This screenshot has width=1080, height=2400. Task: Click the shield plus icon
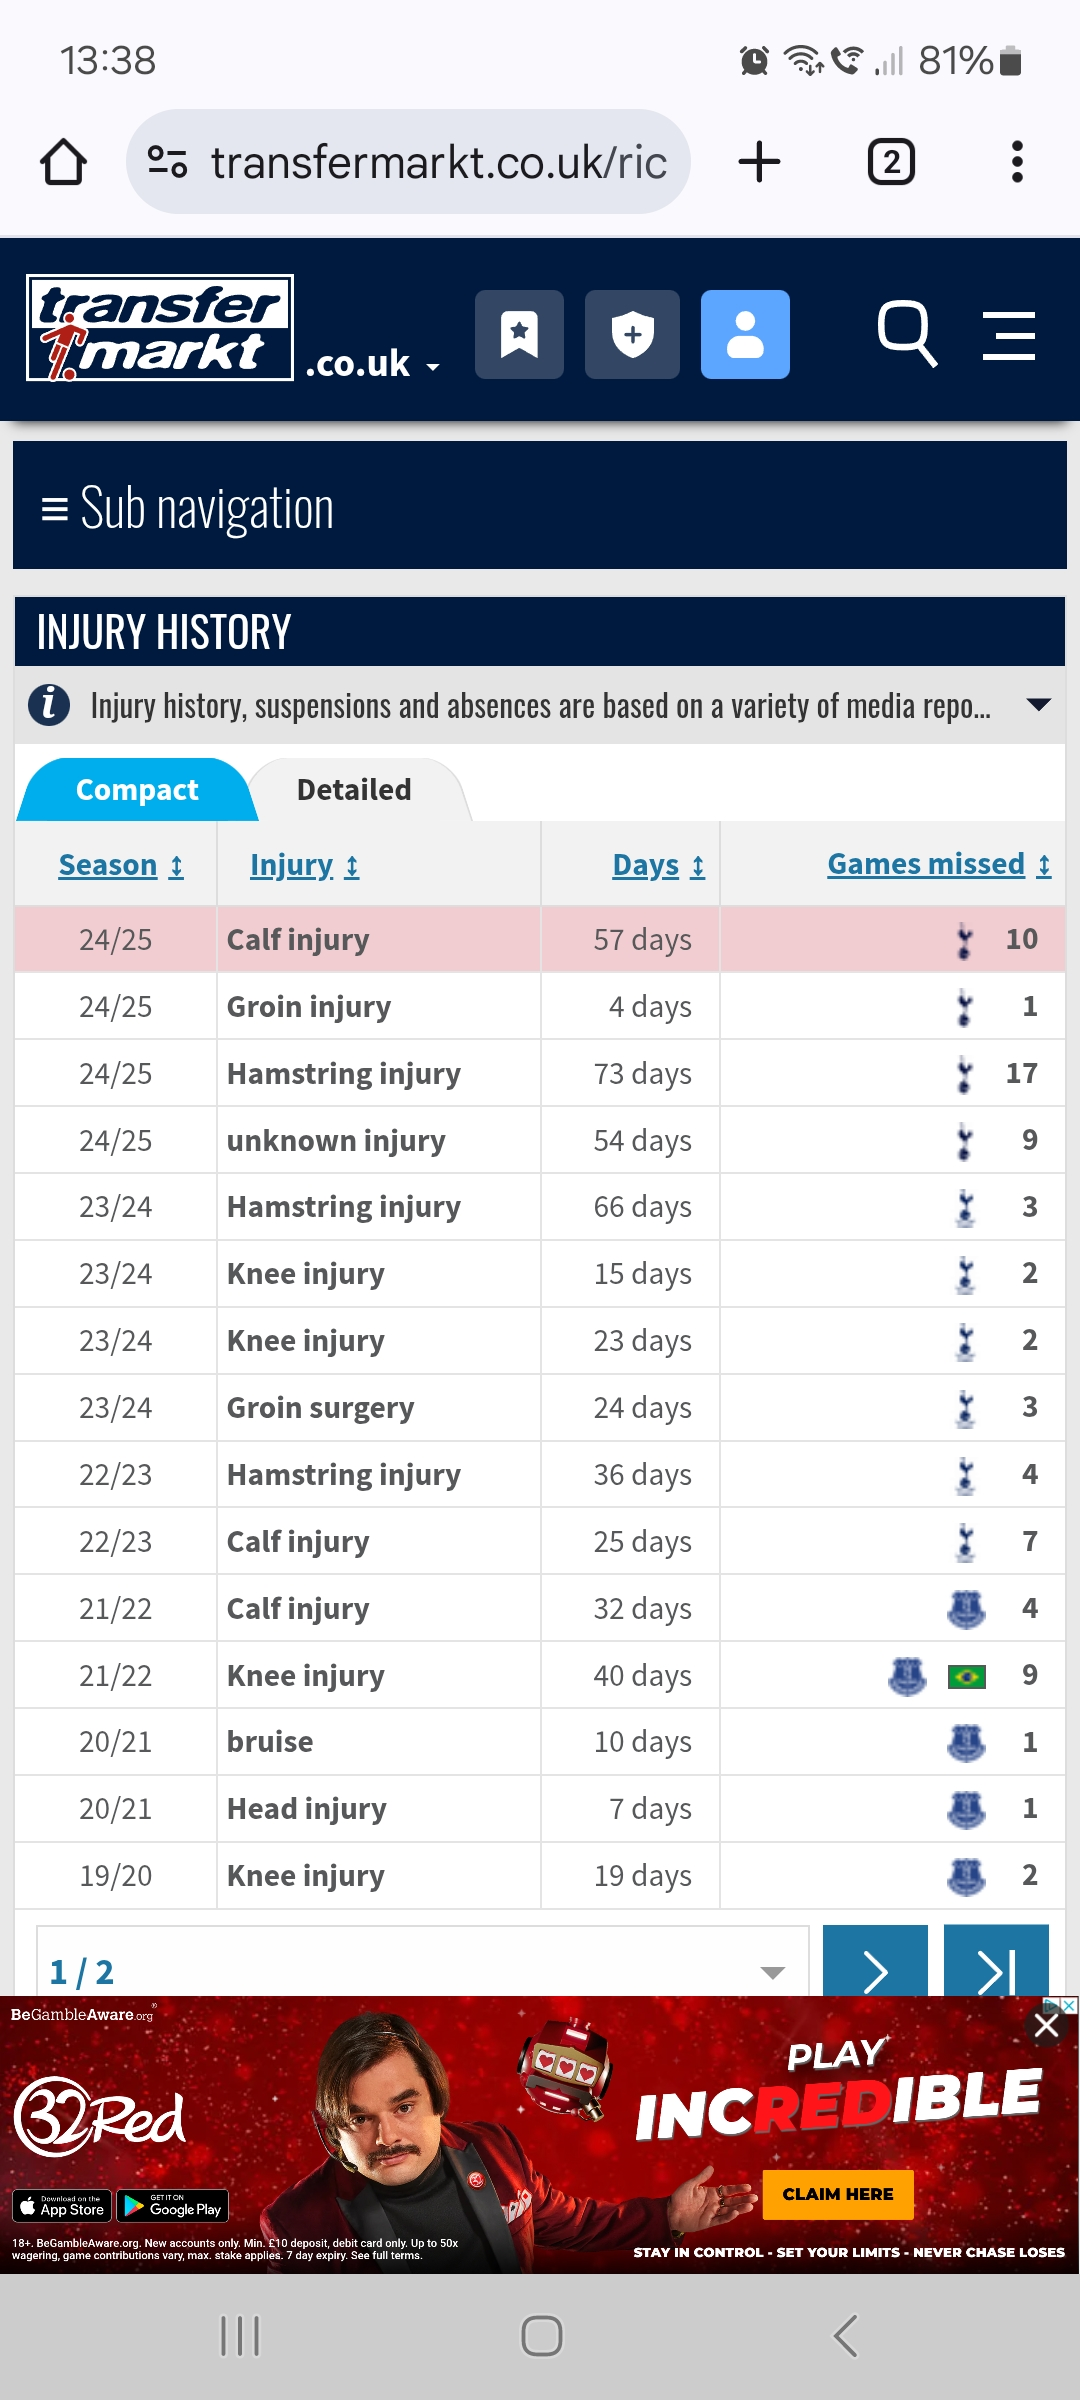pyautogui.click(x=632, y=335)
